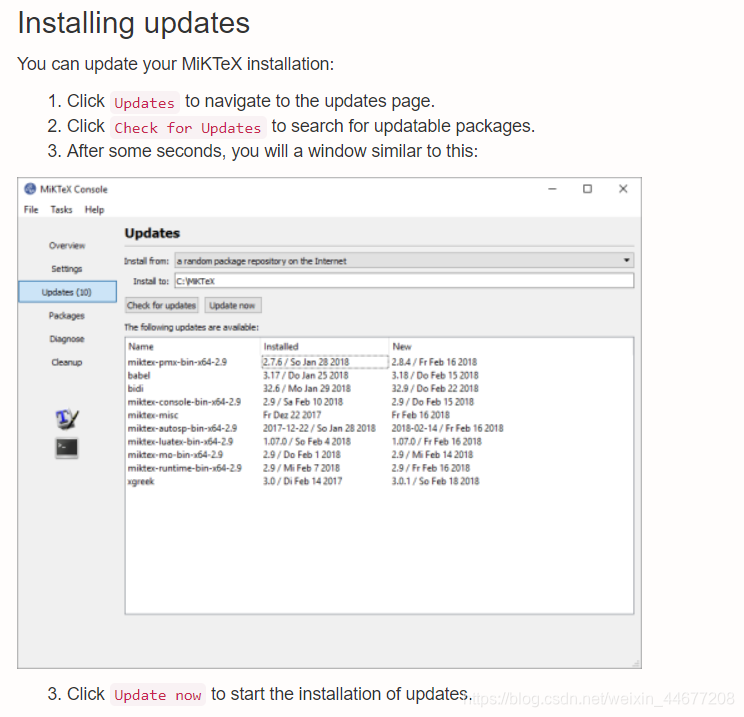Screen dimensions: 744x717
Task: Go to the Settings page
Action: click(x=67, y=269)
